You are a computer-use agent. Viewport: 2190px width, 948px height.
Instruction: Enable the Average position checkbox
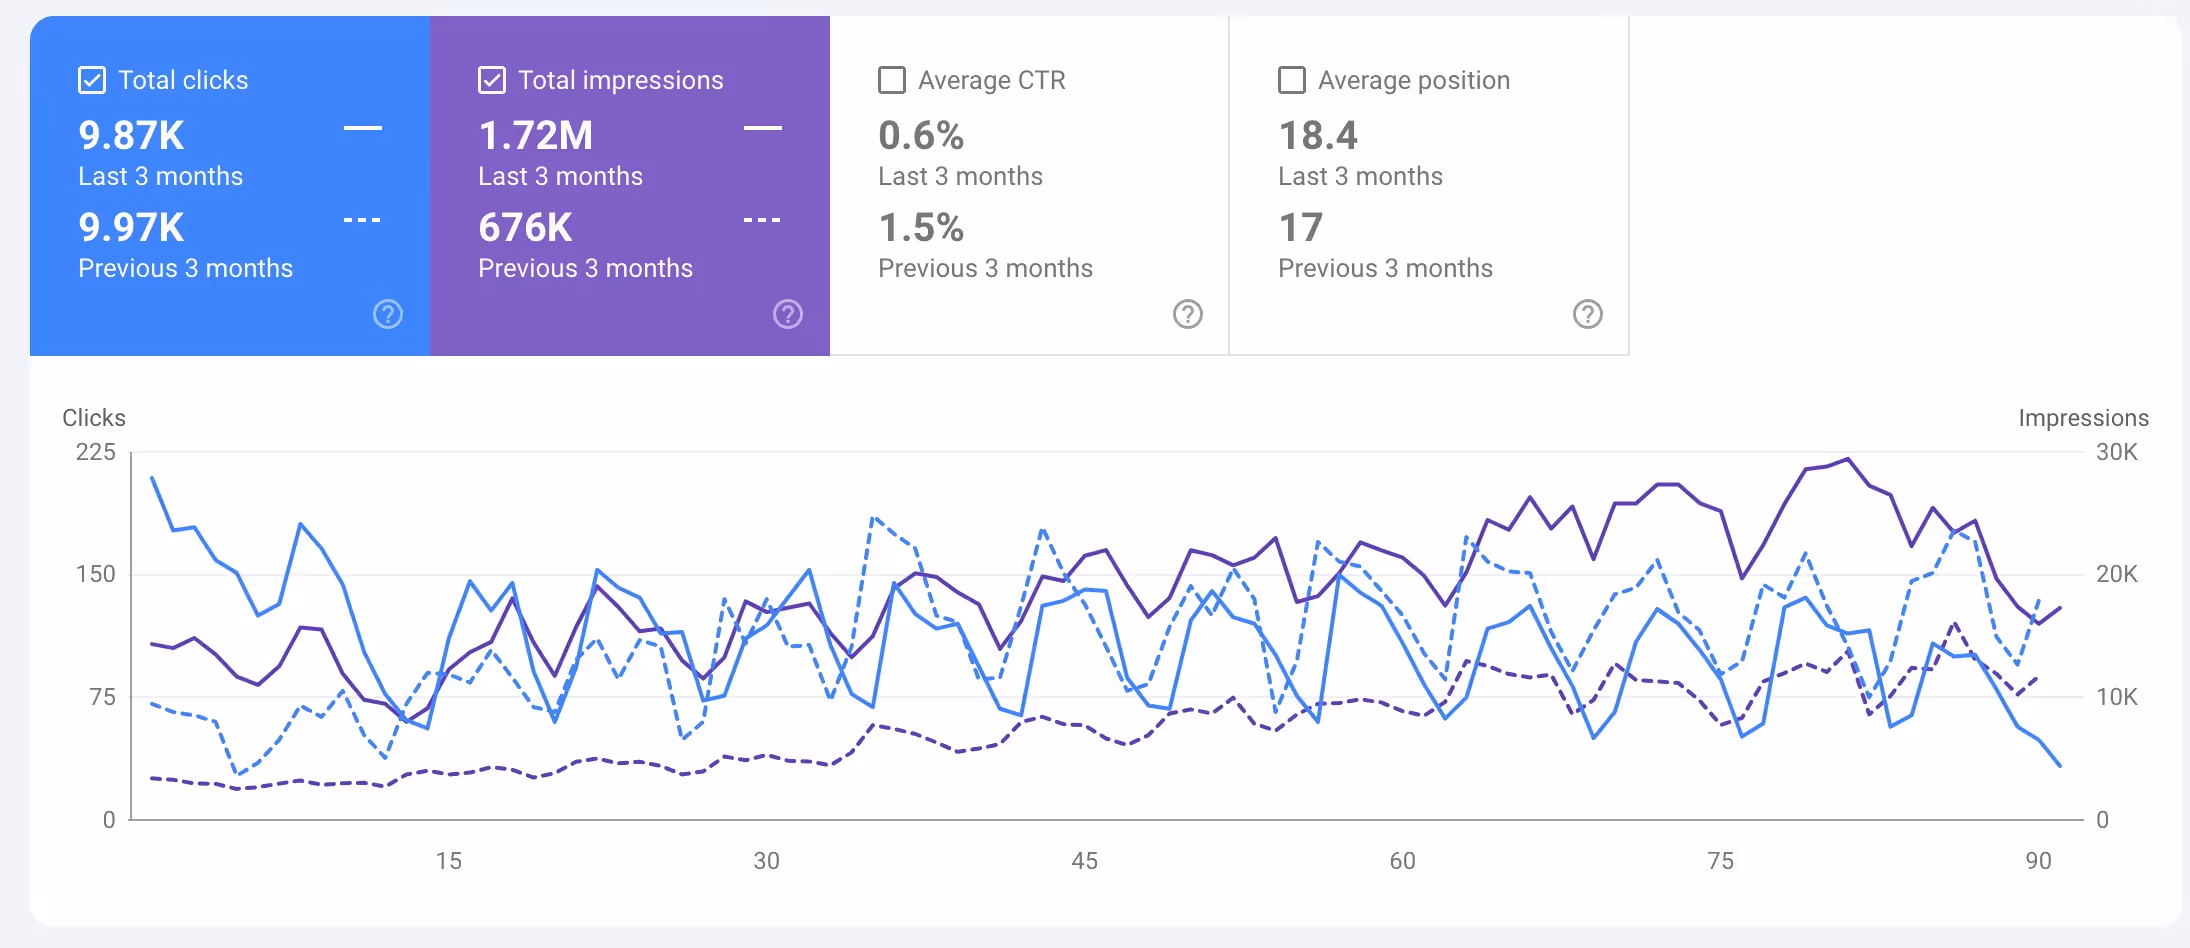point(1291,79)
